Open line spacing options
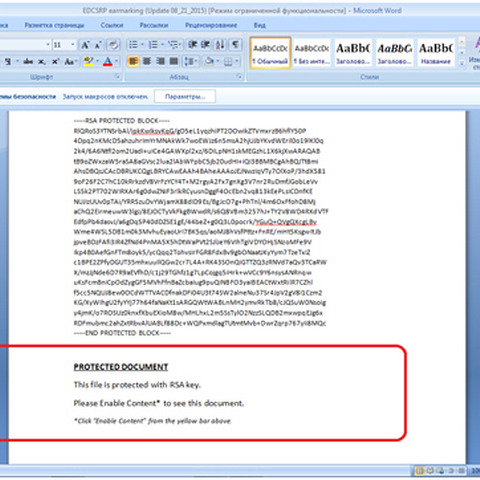 pyautogui.click(x=191, y=61)
